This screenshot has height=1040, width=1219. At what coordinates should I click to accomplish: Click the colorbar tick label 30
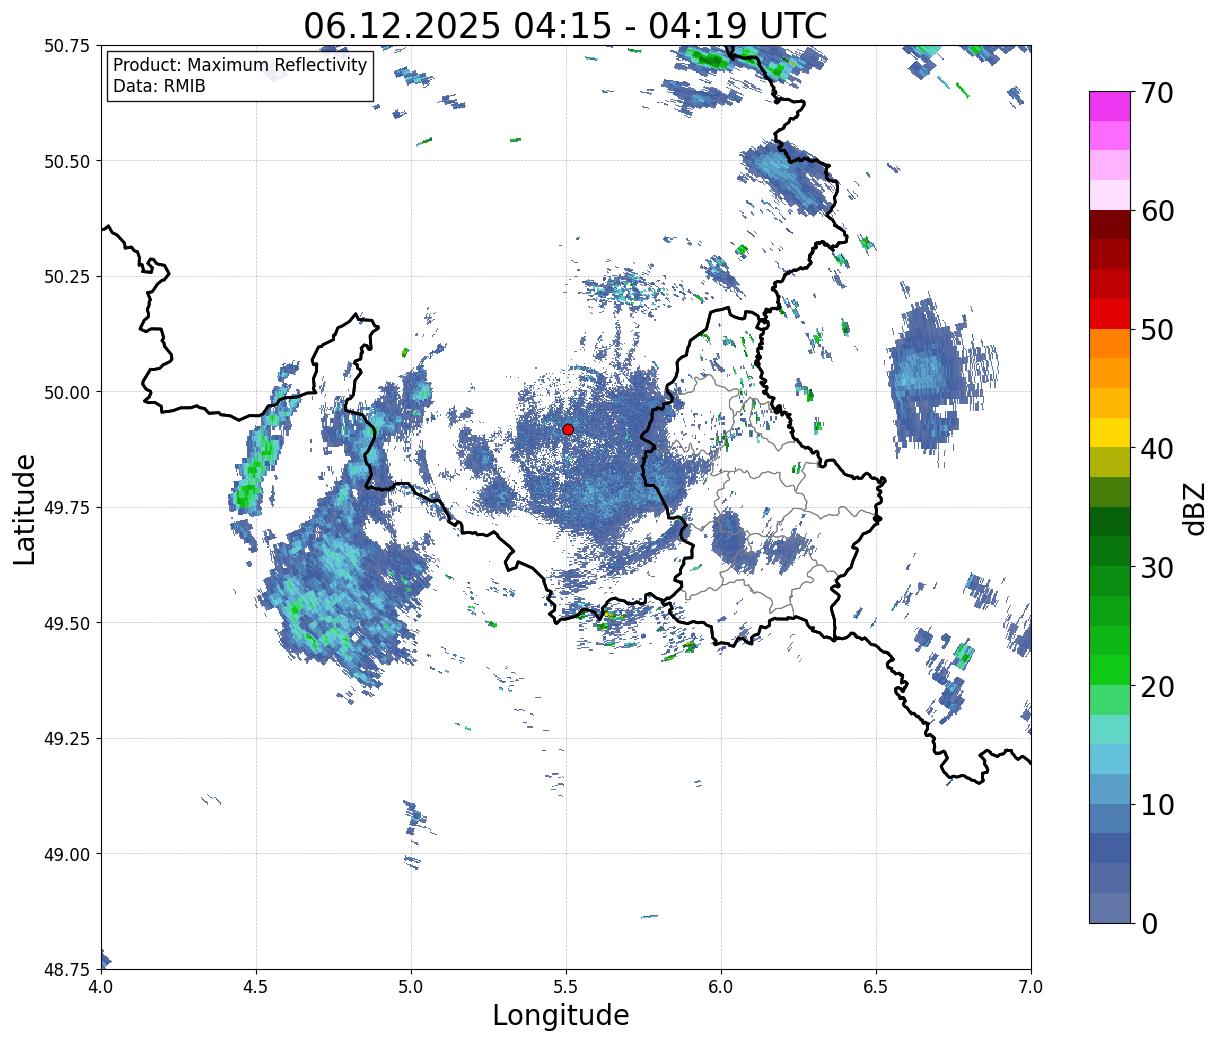1156,567
